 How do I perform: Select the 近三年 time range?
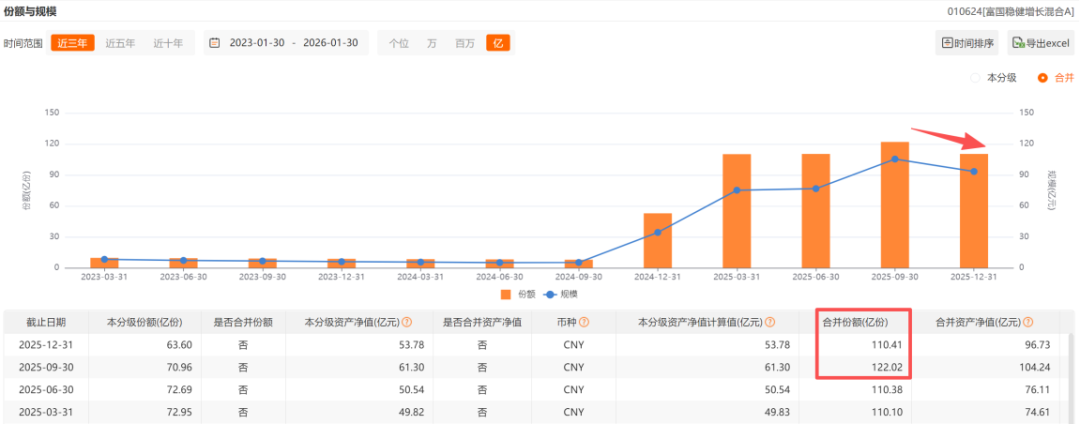click(x=72, y=43)
